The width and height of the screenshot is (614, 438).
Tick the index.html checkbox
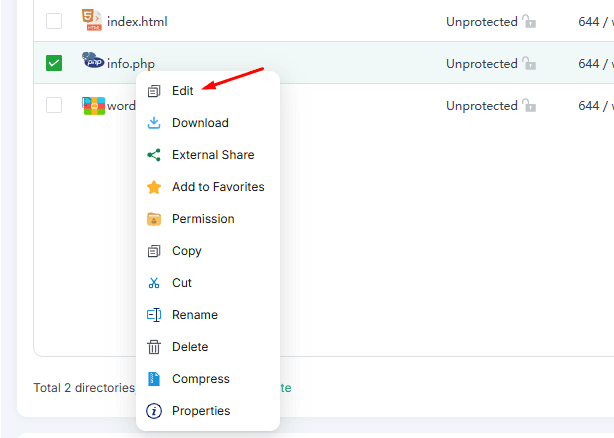pyautogui.click(x=54, y=21)
